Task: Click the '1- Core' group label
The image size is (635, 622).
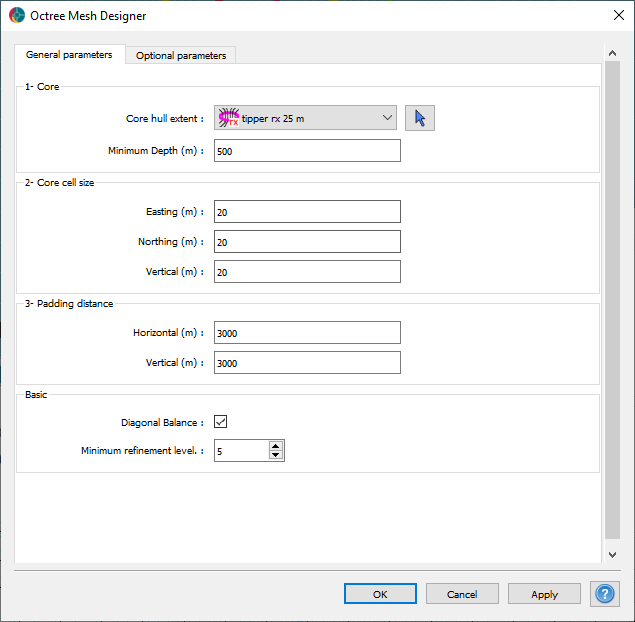Action: (42, 87)
